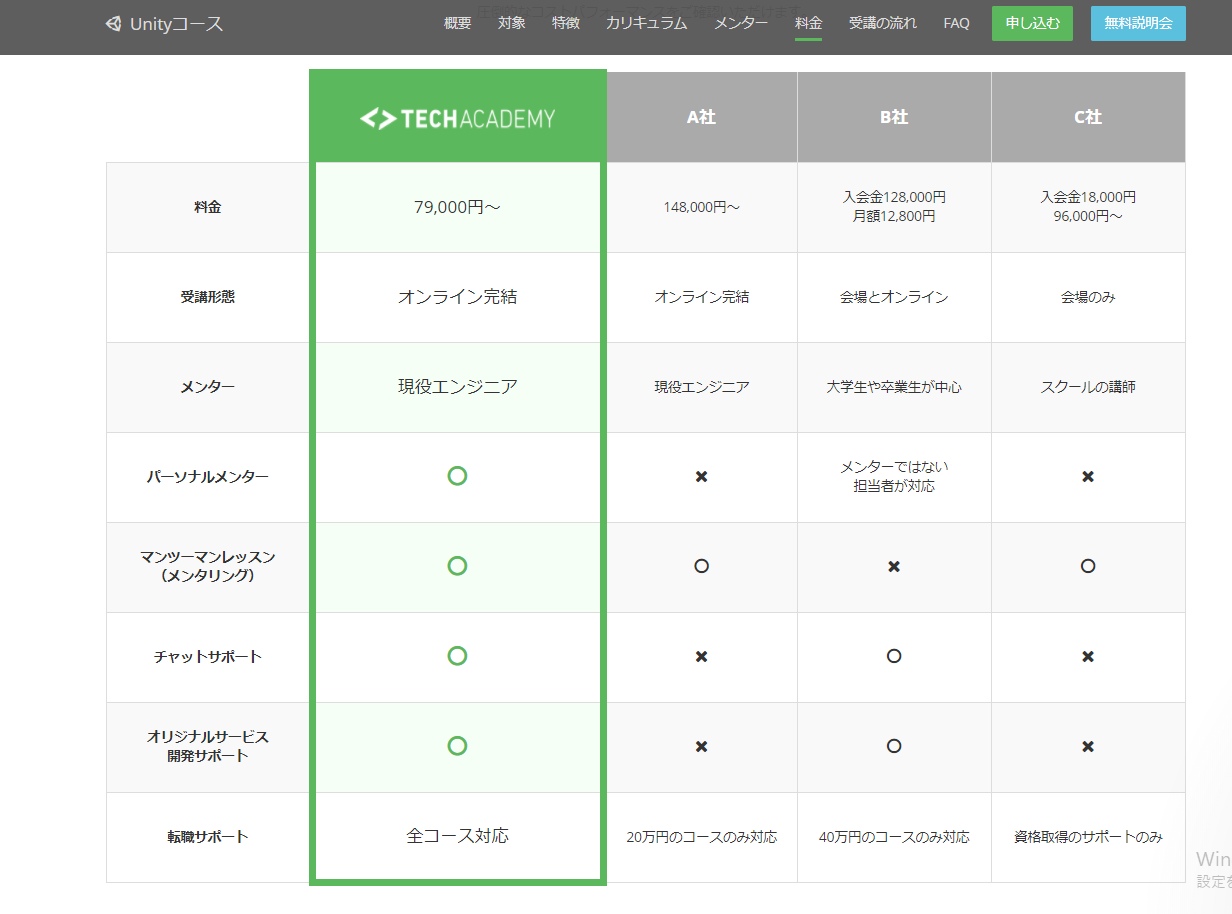Click the 資格取得のサポートのみ cell

[1088, 837]
